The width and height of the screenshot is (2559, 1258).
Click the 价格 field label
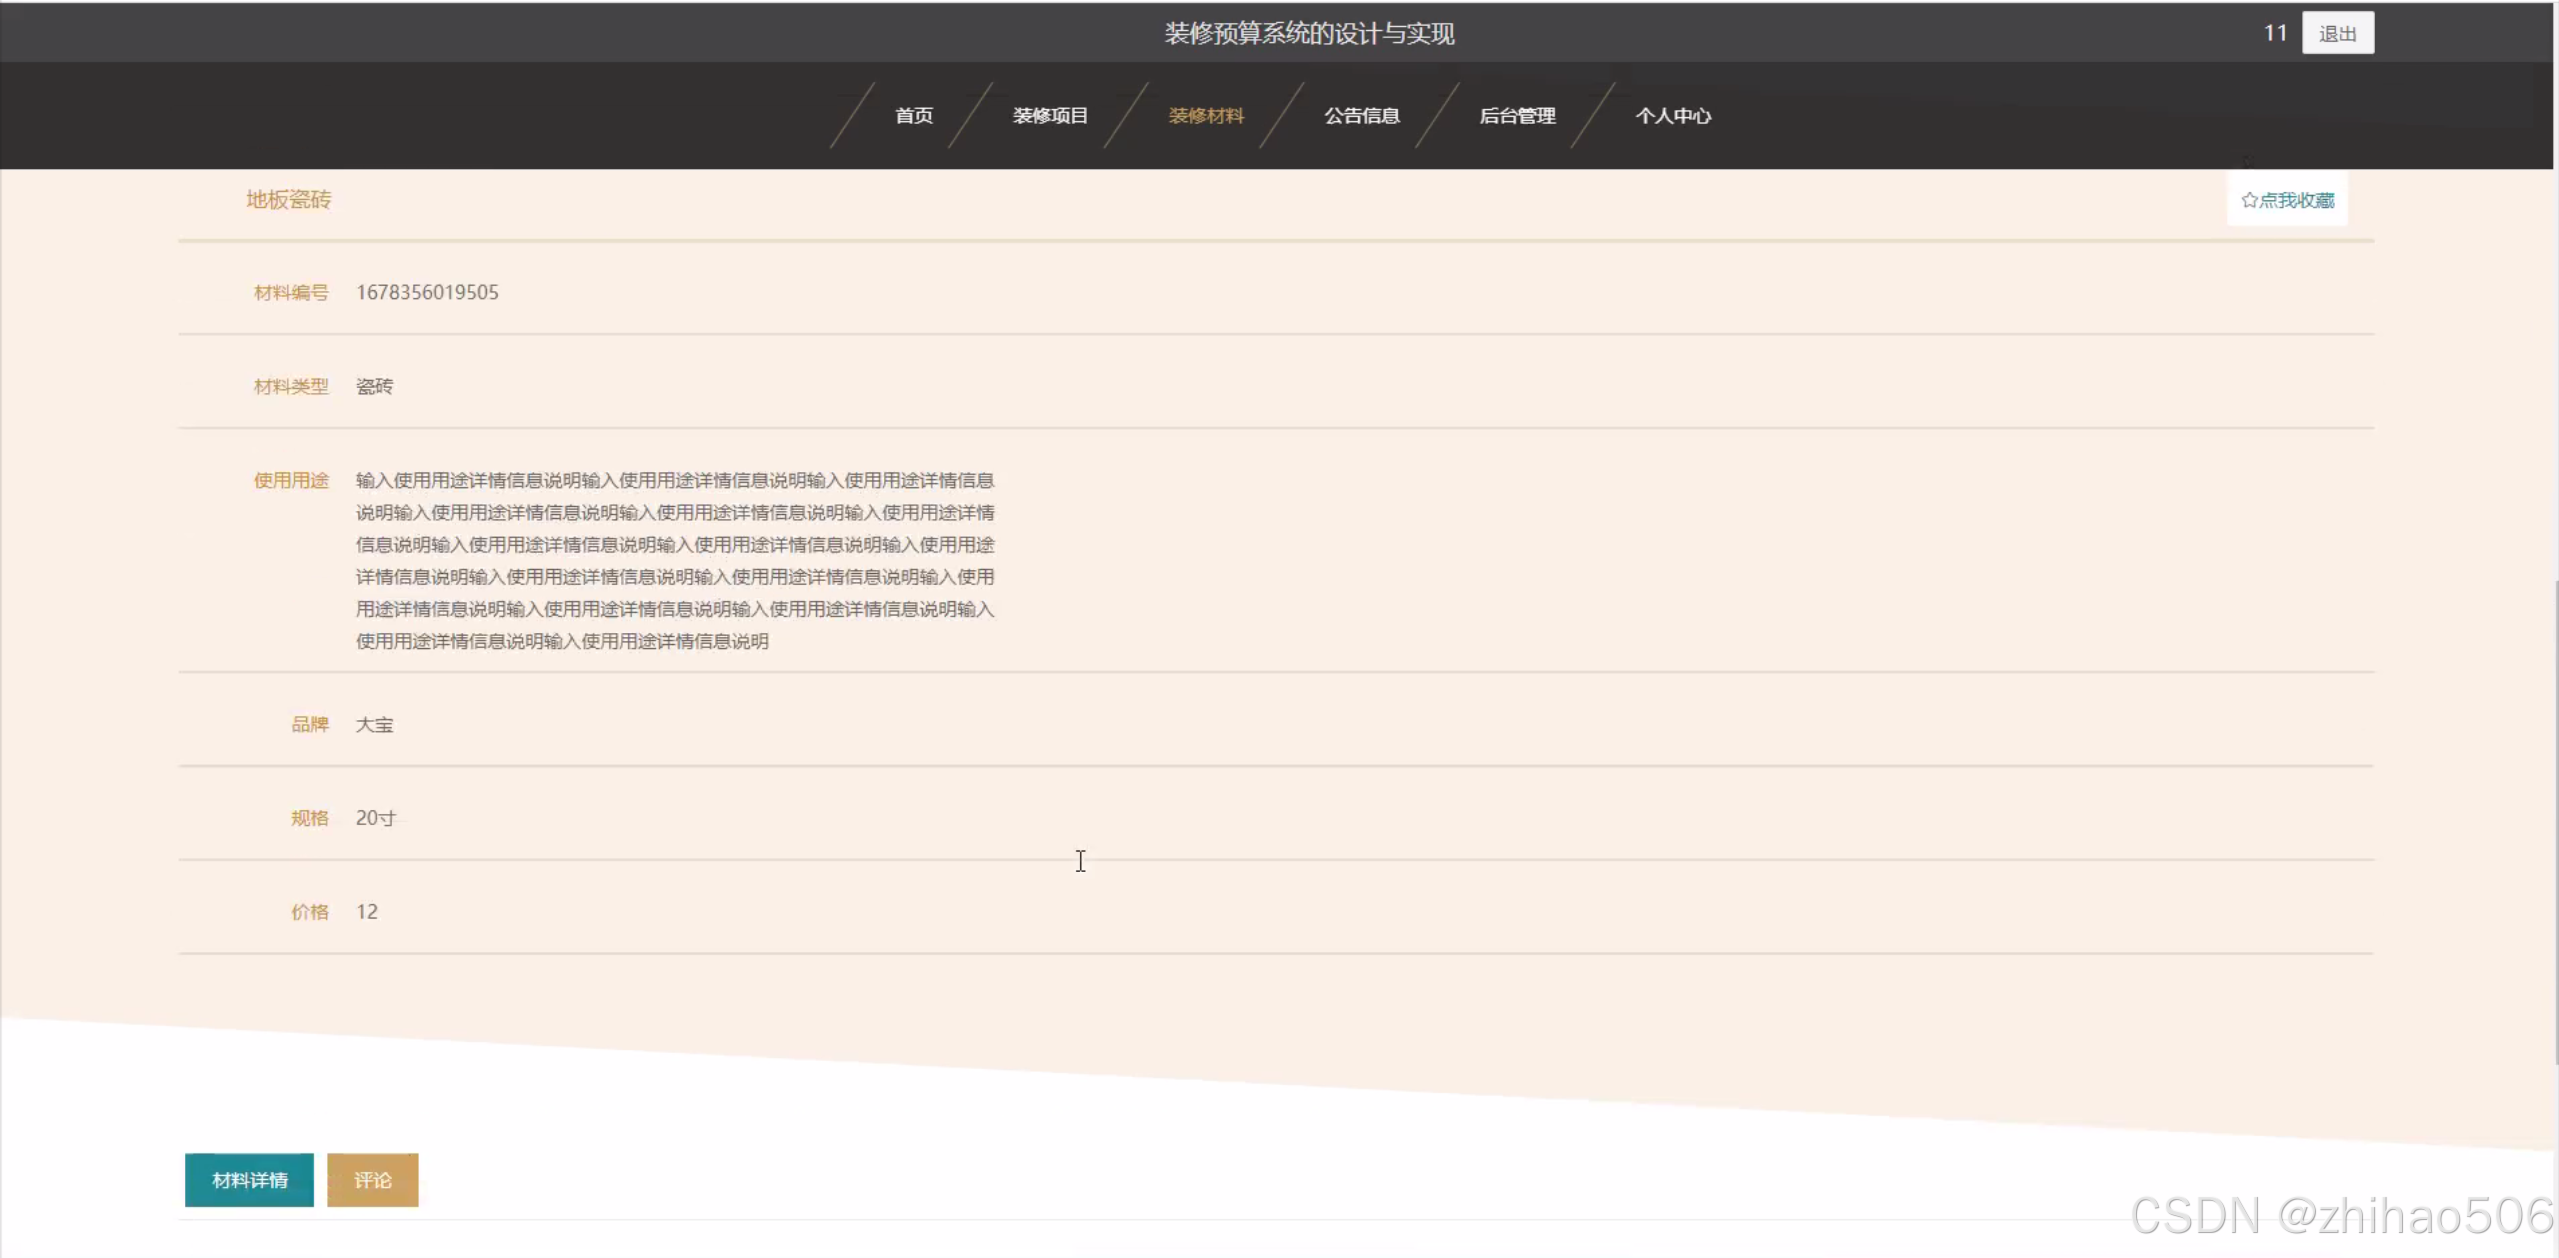[x=310, y=912]
